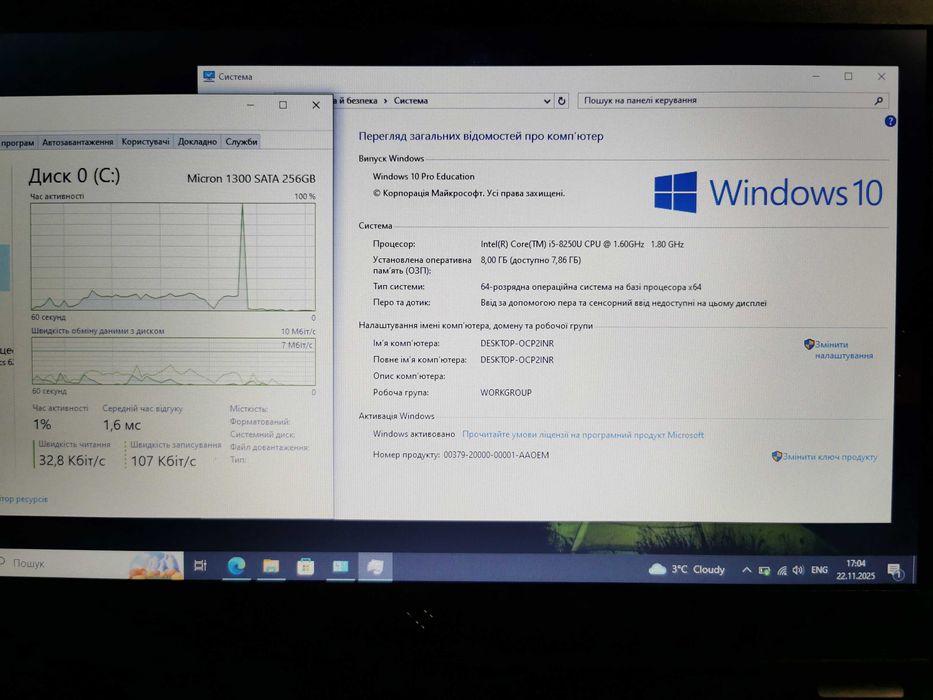Switch to the Автозавантаження tab
This screenshot has height=700, width=933.
(77, 142)
